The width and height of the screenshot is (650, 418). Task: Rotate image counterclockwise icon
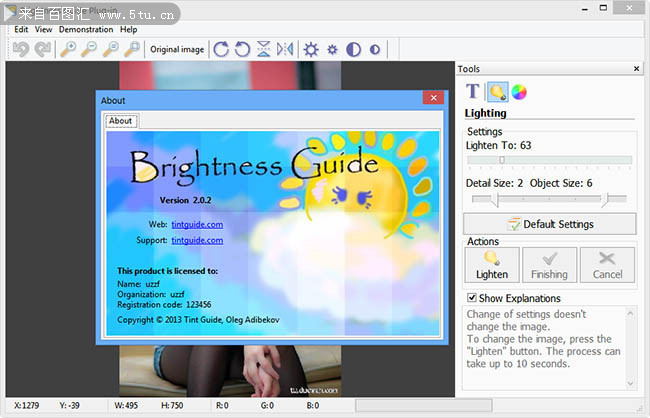[x=242, y=49]
